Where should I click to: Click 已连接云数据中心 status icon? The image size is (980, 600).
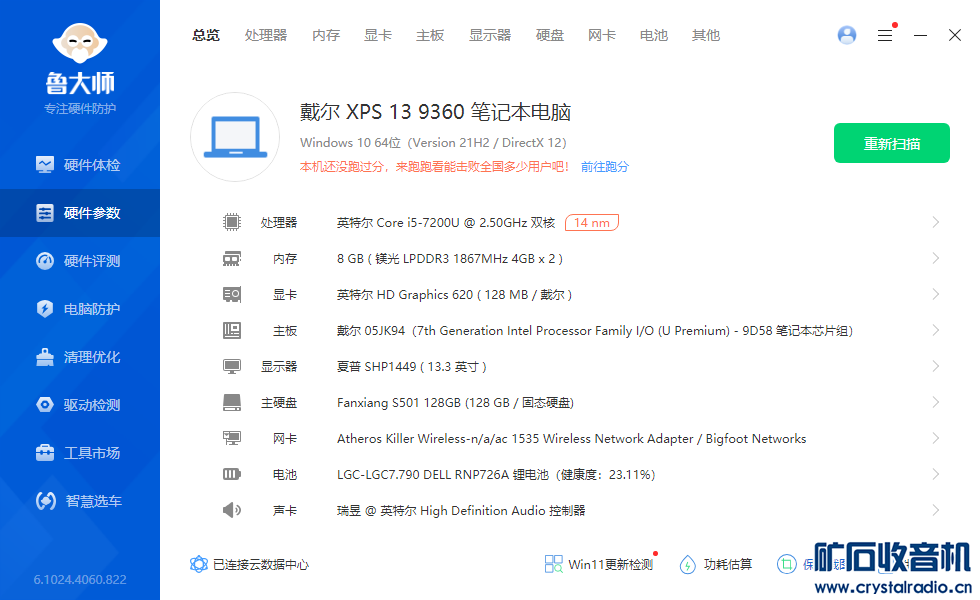(199, 564)
